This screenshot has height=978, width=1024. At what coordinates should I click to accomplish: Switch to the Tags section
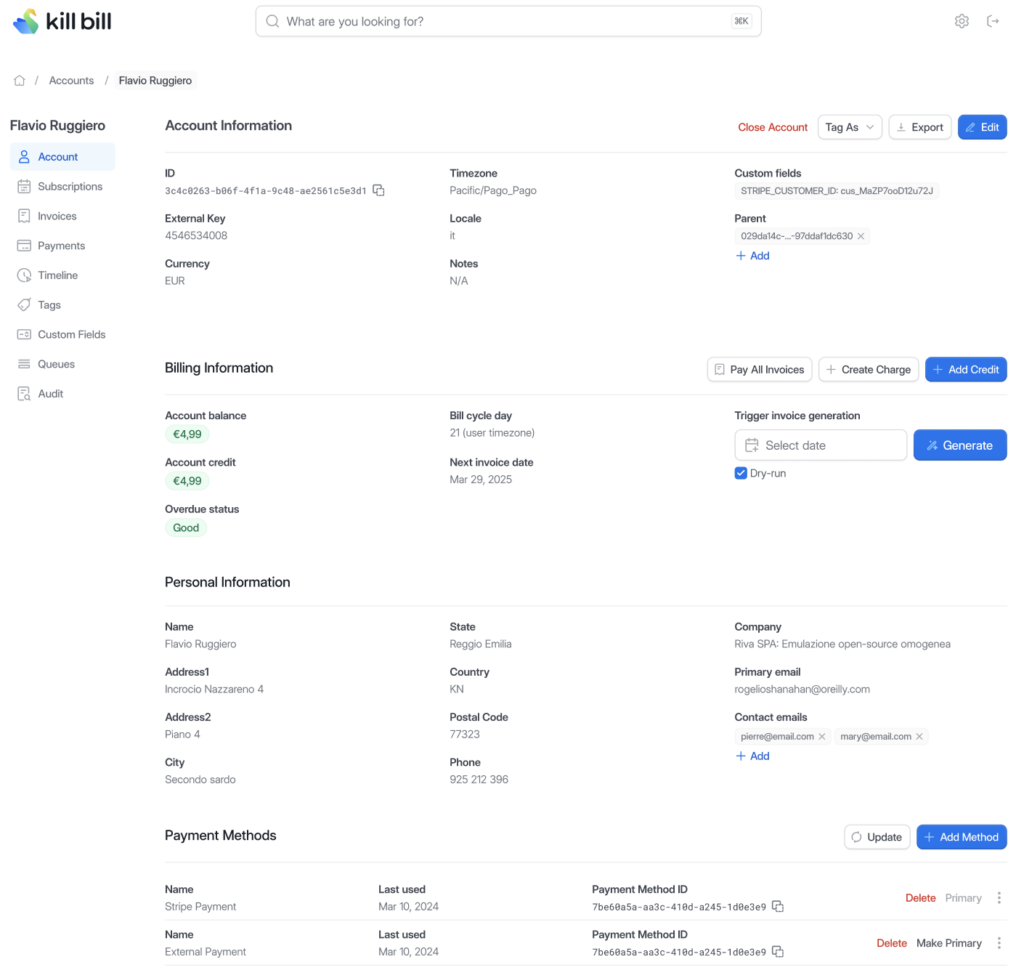tap(46, 304)
